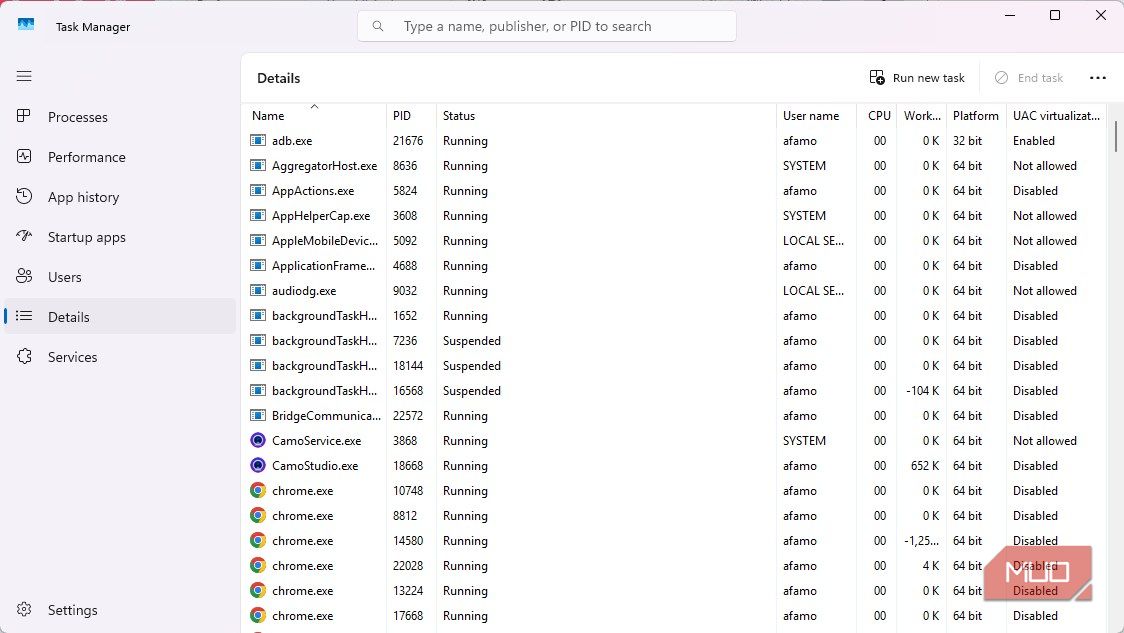
Task: Click the adb.exe process icon
Action: [x=258, y=141]
